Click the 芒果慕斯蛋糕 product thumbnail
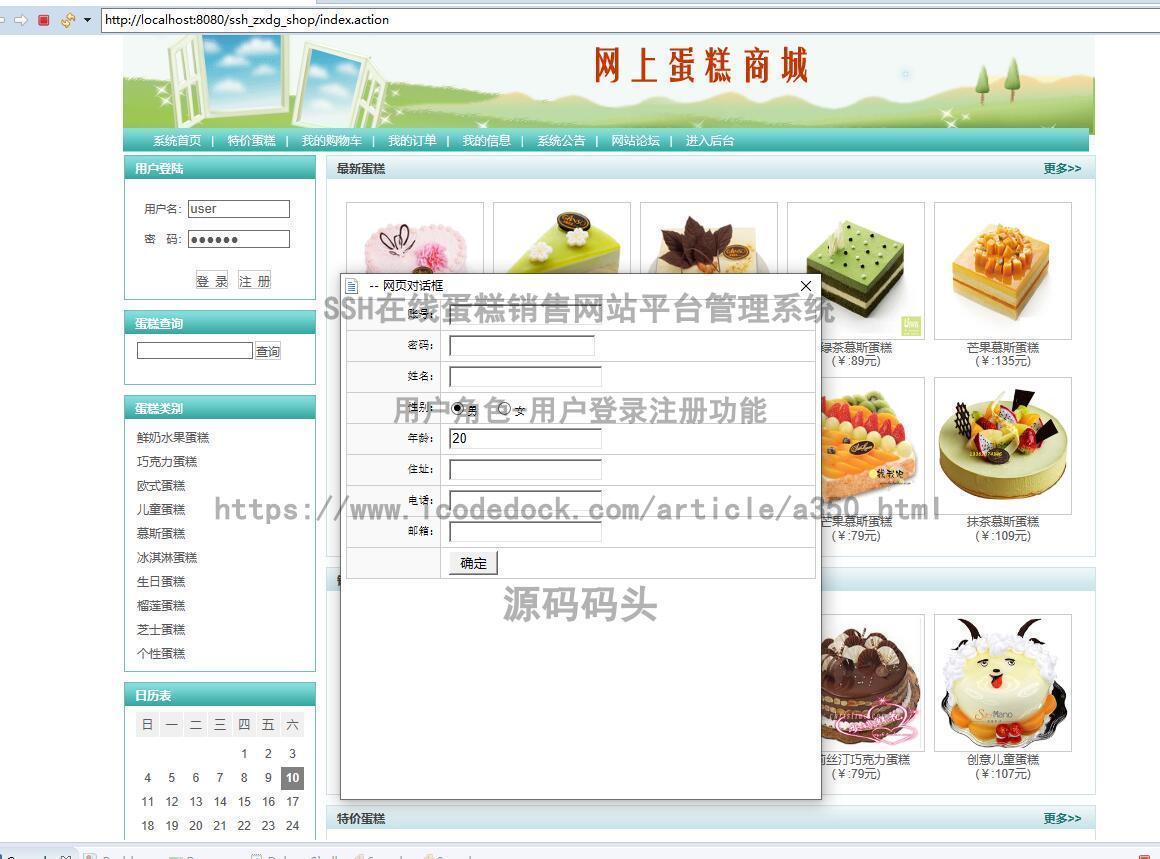 click(x=1002, y=271)
